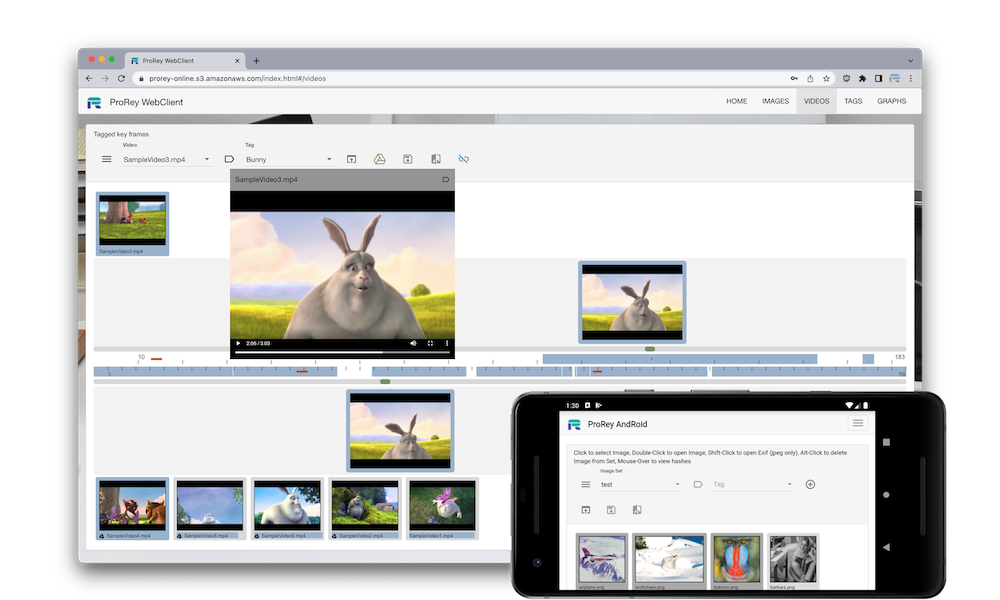1000x600 pixels.
Task: Expand the Bunny tag dropdown
Action: [x=289, y=159]
